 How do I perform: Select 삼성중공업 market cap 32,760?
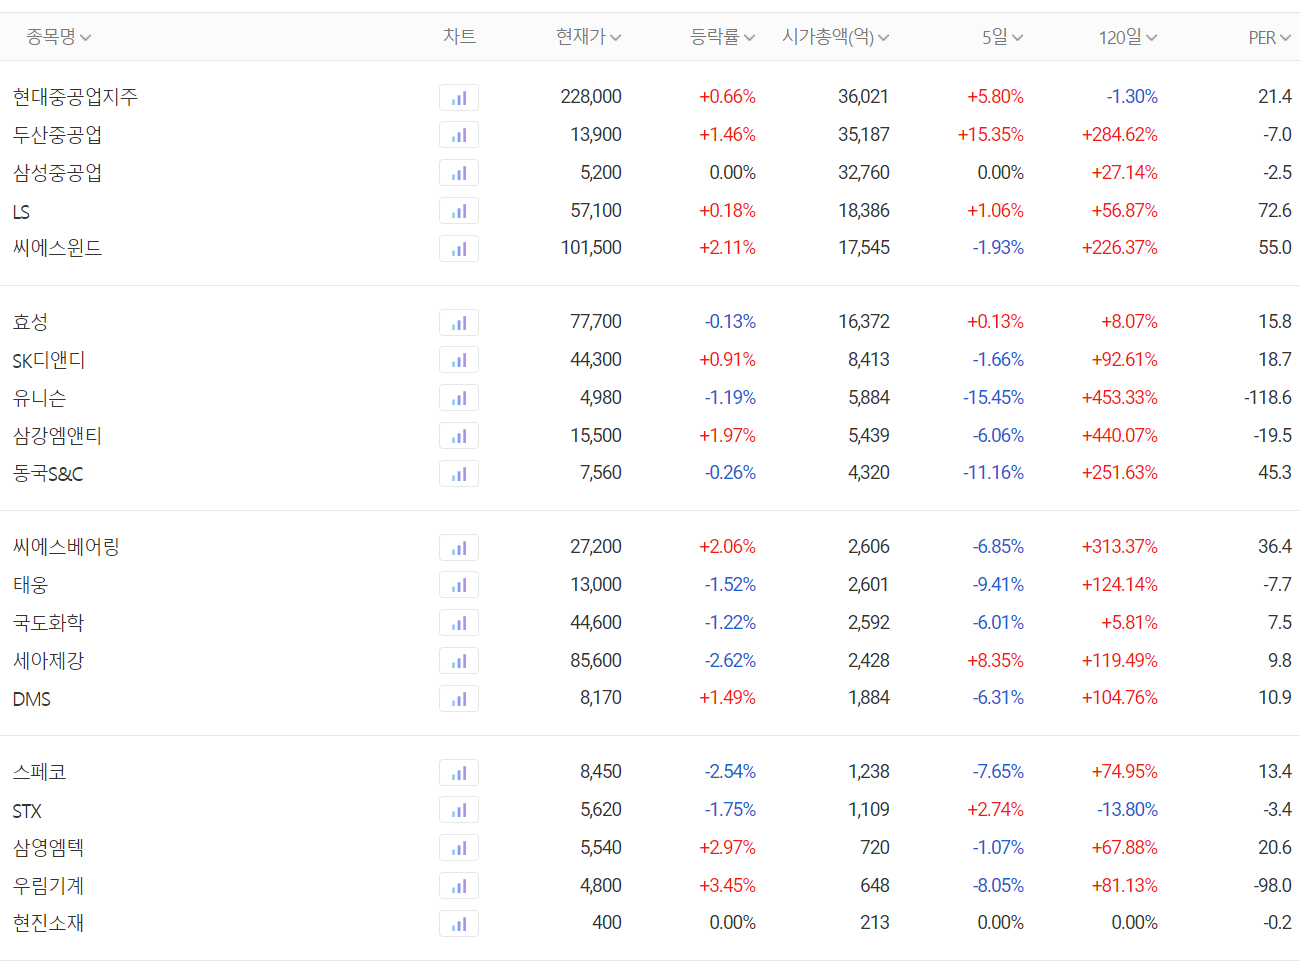[x=864, y=173]
